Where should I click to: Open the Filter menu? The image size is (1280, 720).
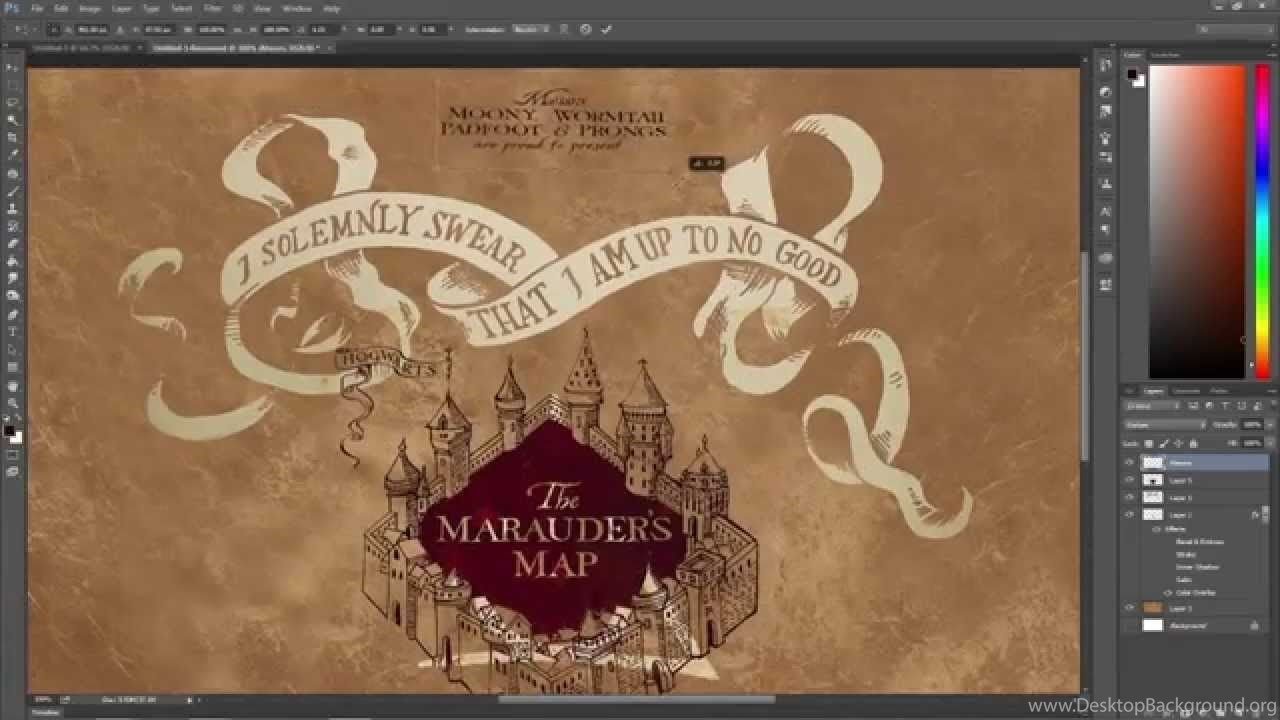pyautogui.click(x=213, y=8)
